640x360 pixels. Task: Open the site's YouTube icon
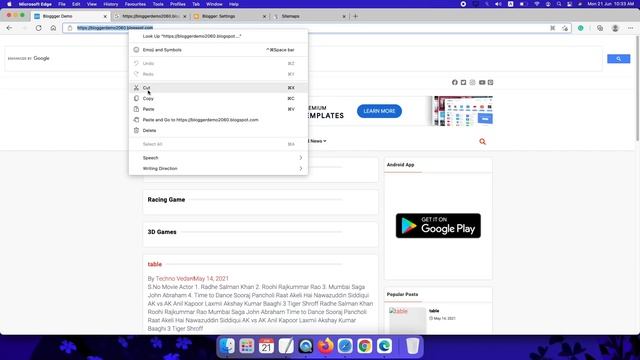pyautogui.click(x=482, y=82)
